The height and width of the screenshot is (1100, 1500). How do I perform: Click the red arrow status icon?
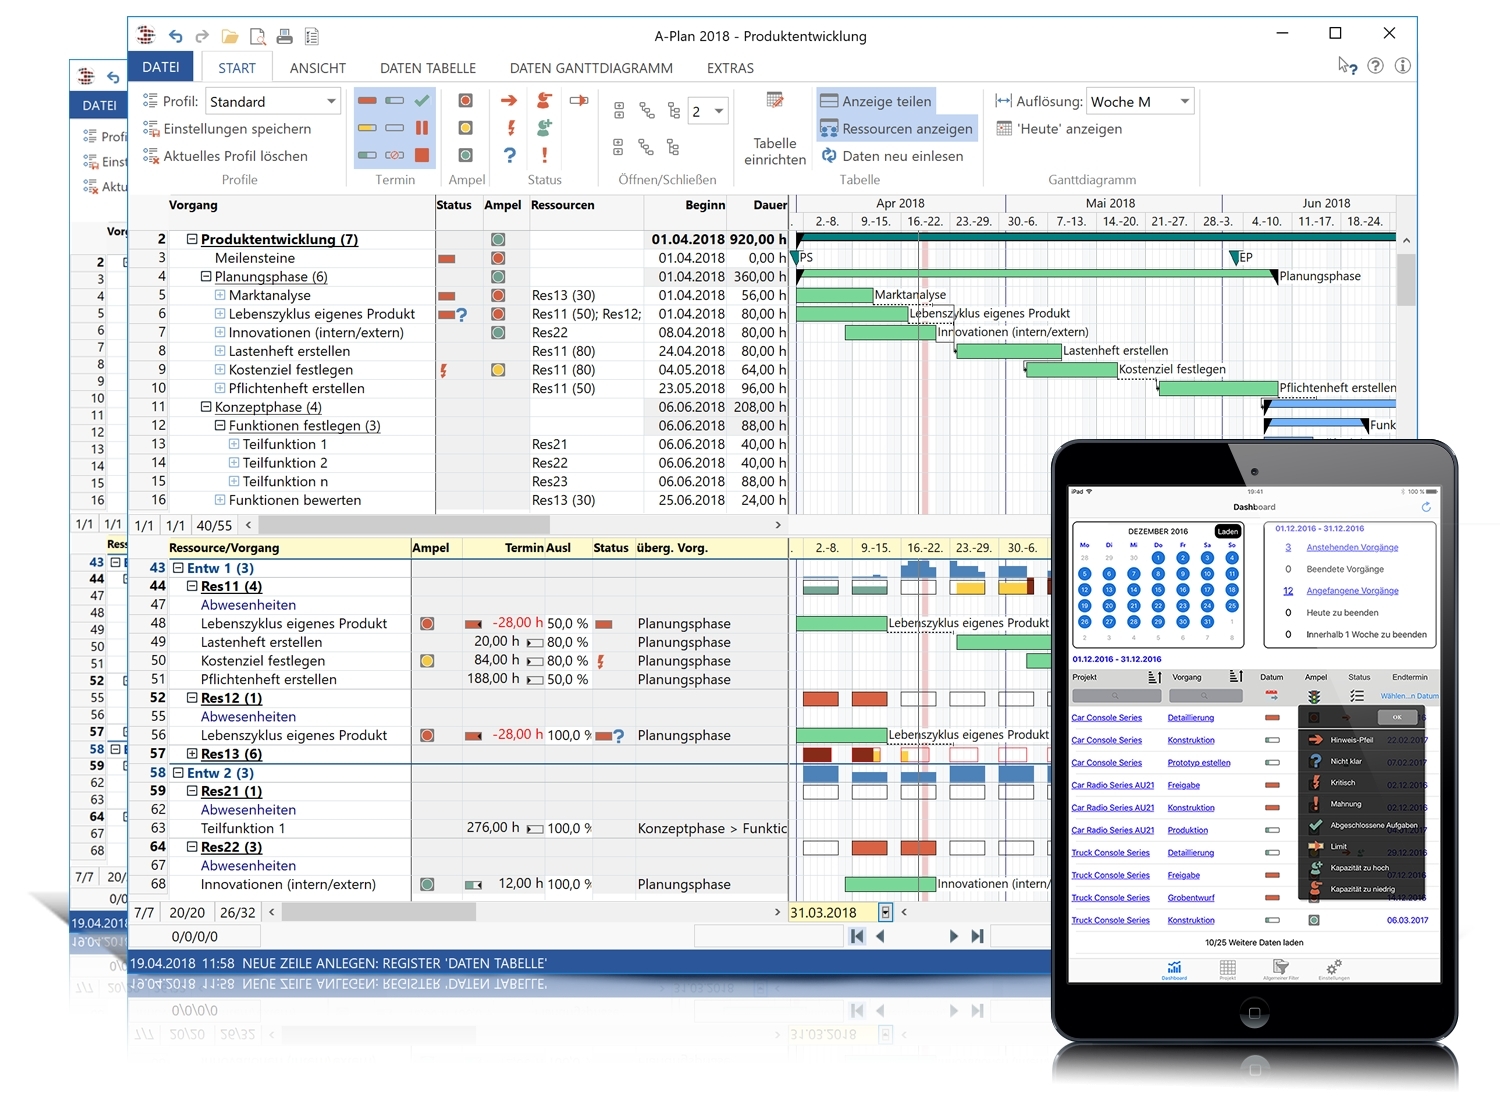click(x=509, y=100)
